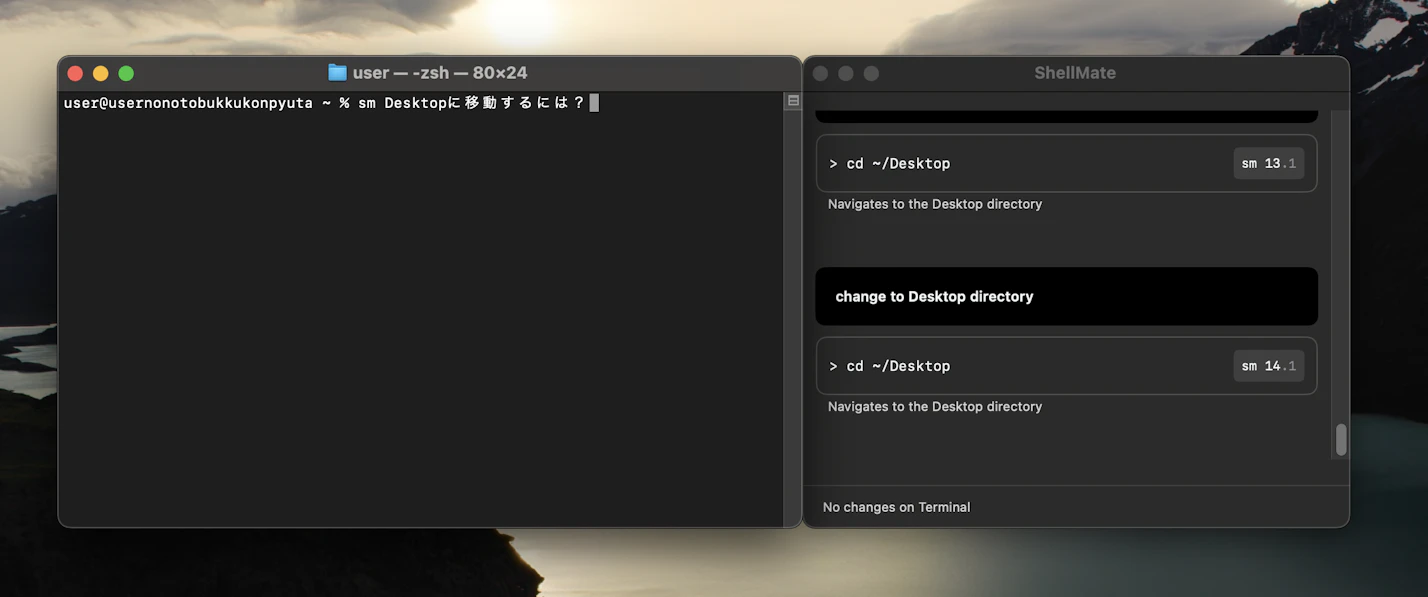Click ShellMate's inactive traffic light icons
The width and height of the screenshot is (1428, 597).
pos(845,72)
